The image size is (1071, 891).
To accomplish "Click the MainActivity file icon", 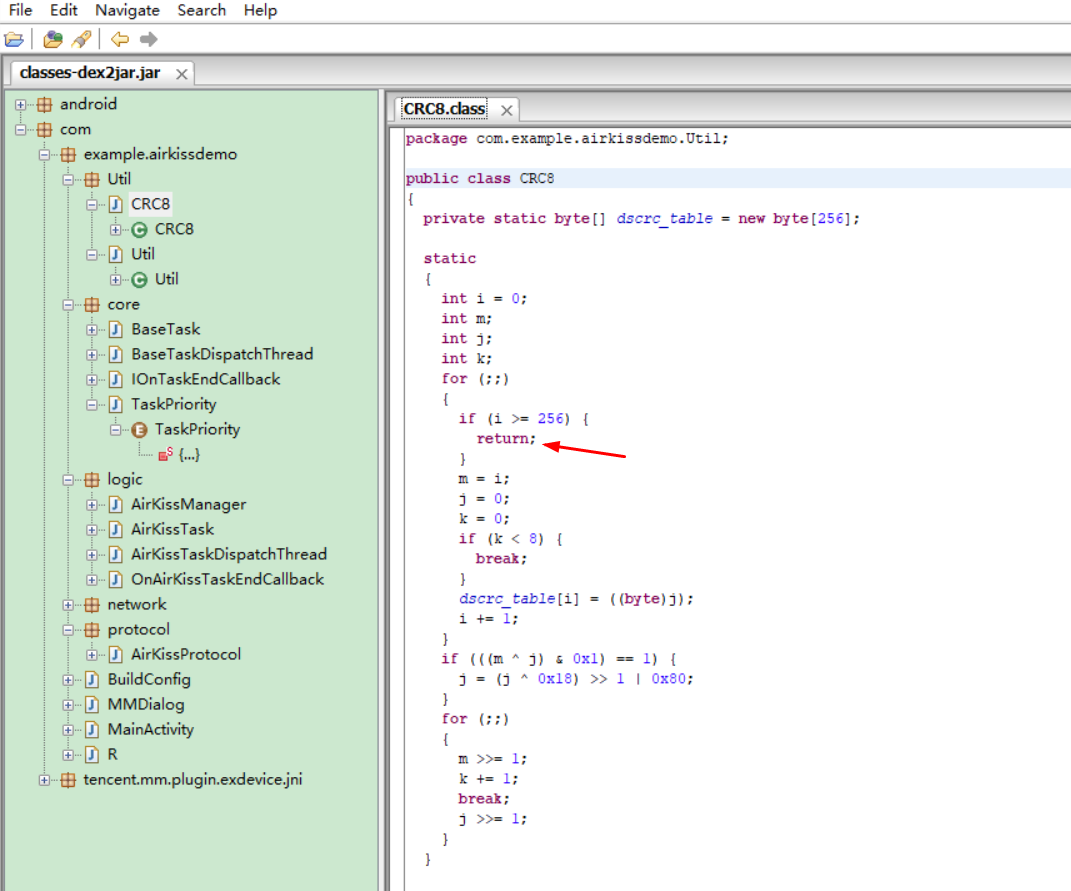I will click(92, 730).
